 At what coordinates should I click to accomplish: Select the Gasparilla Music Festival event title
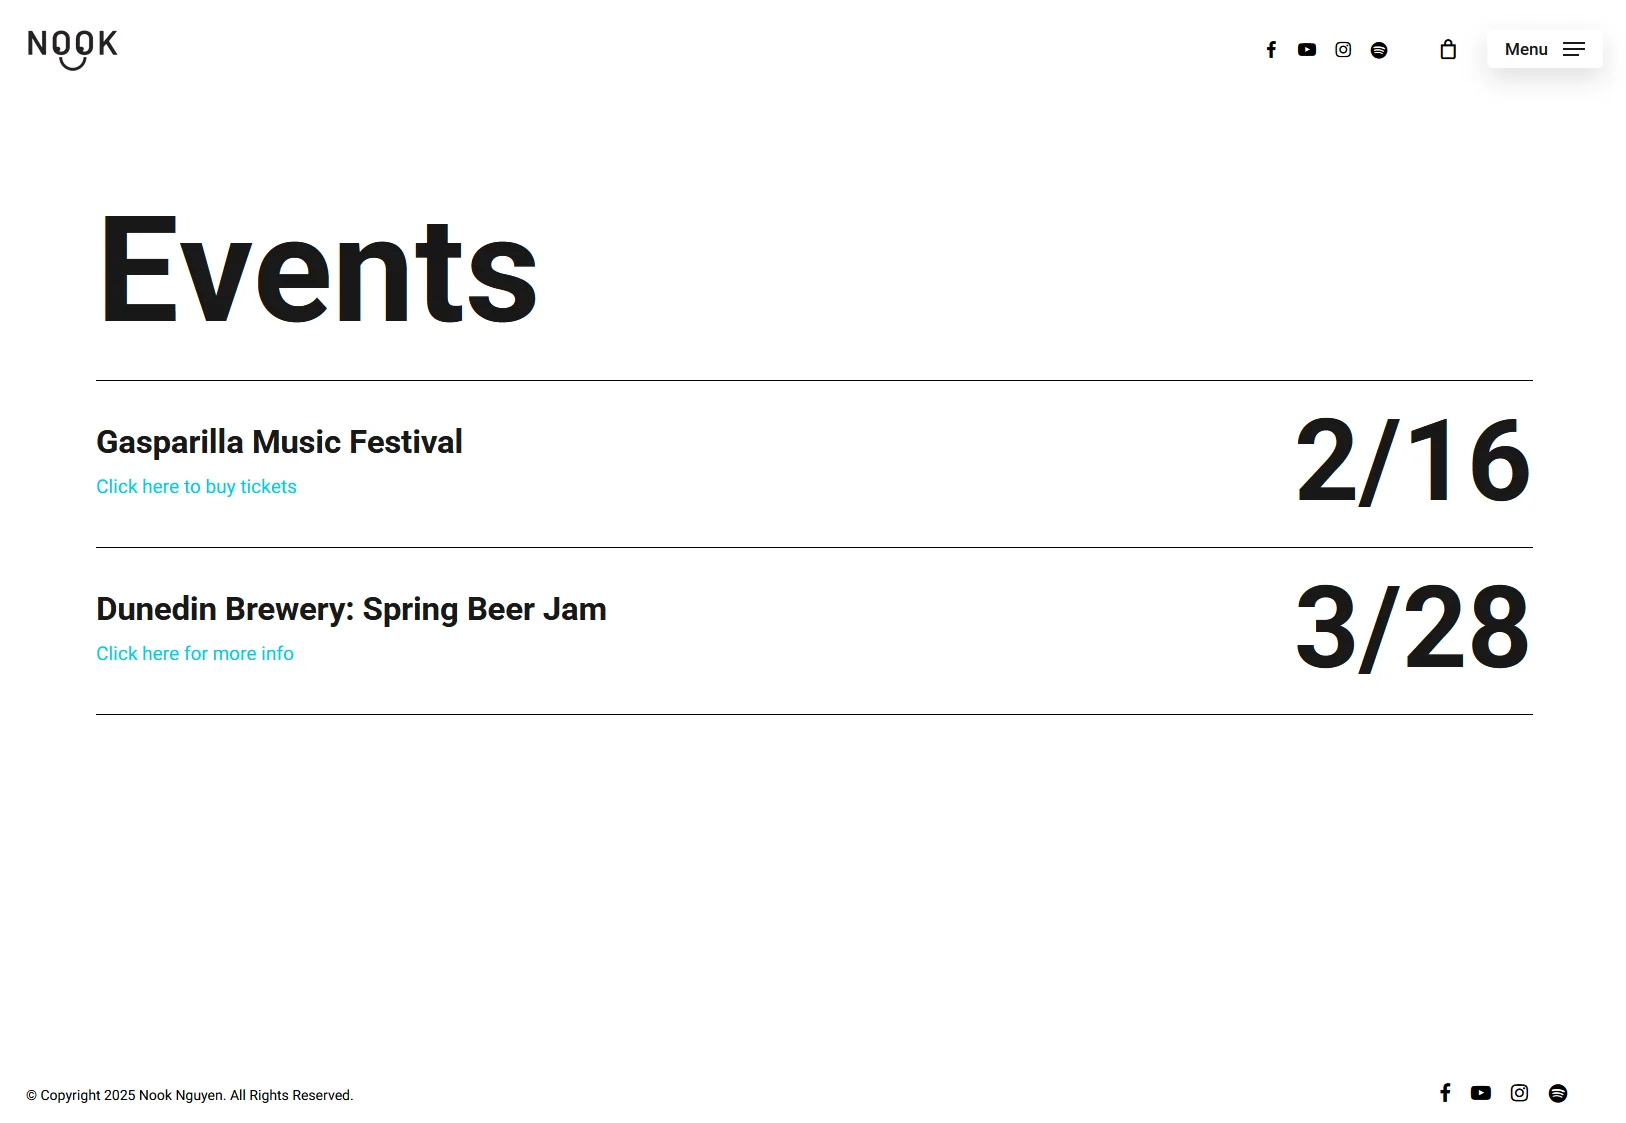pyautogui.click(x=279, y=442)
